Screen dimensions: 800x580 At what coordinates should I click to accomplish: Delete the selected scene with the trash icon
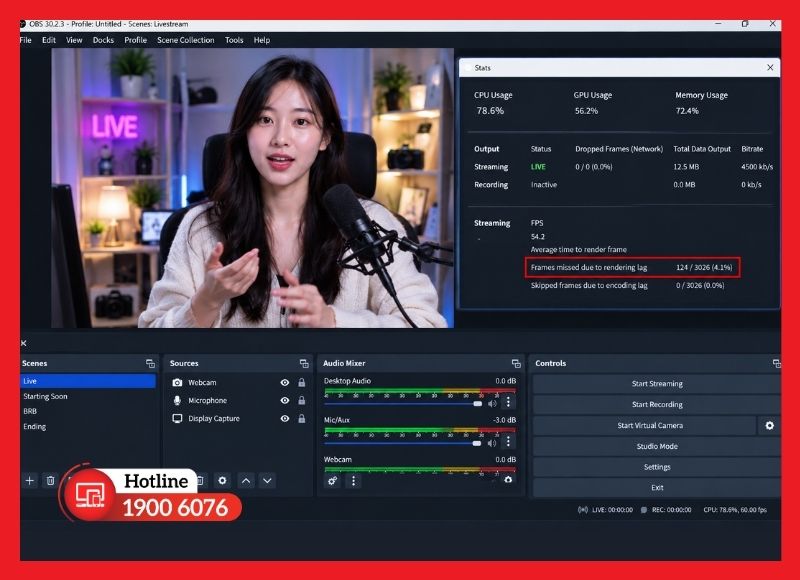51,481
